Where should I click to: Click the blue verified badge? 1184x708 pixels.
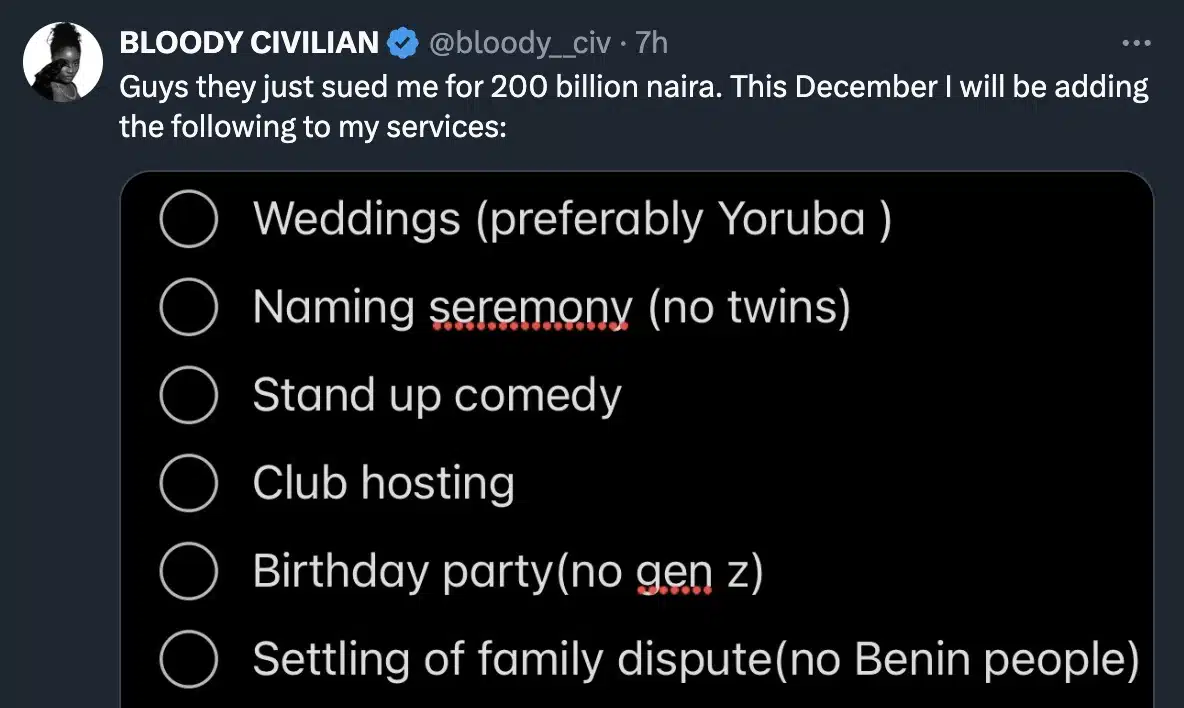[x=402, y=43]
